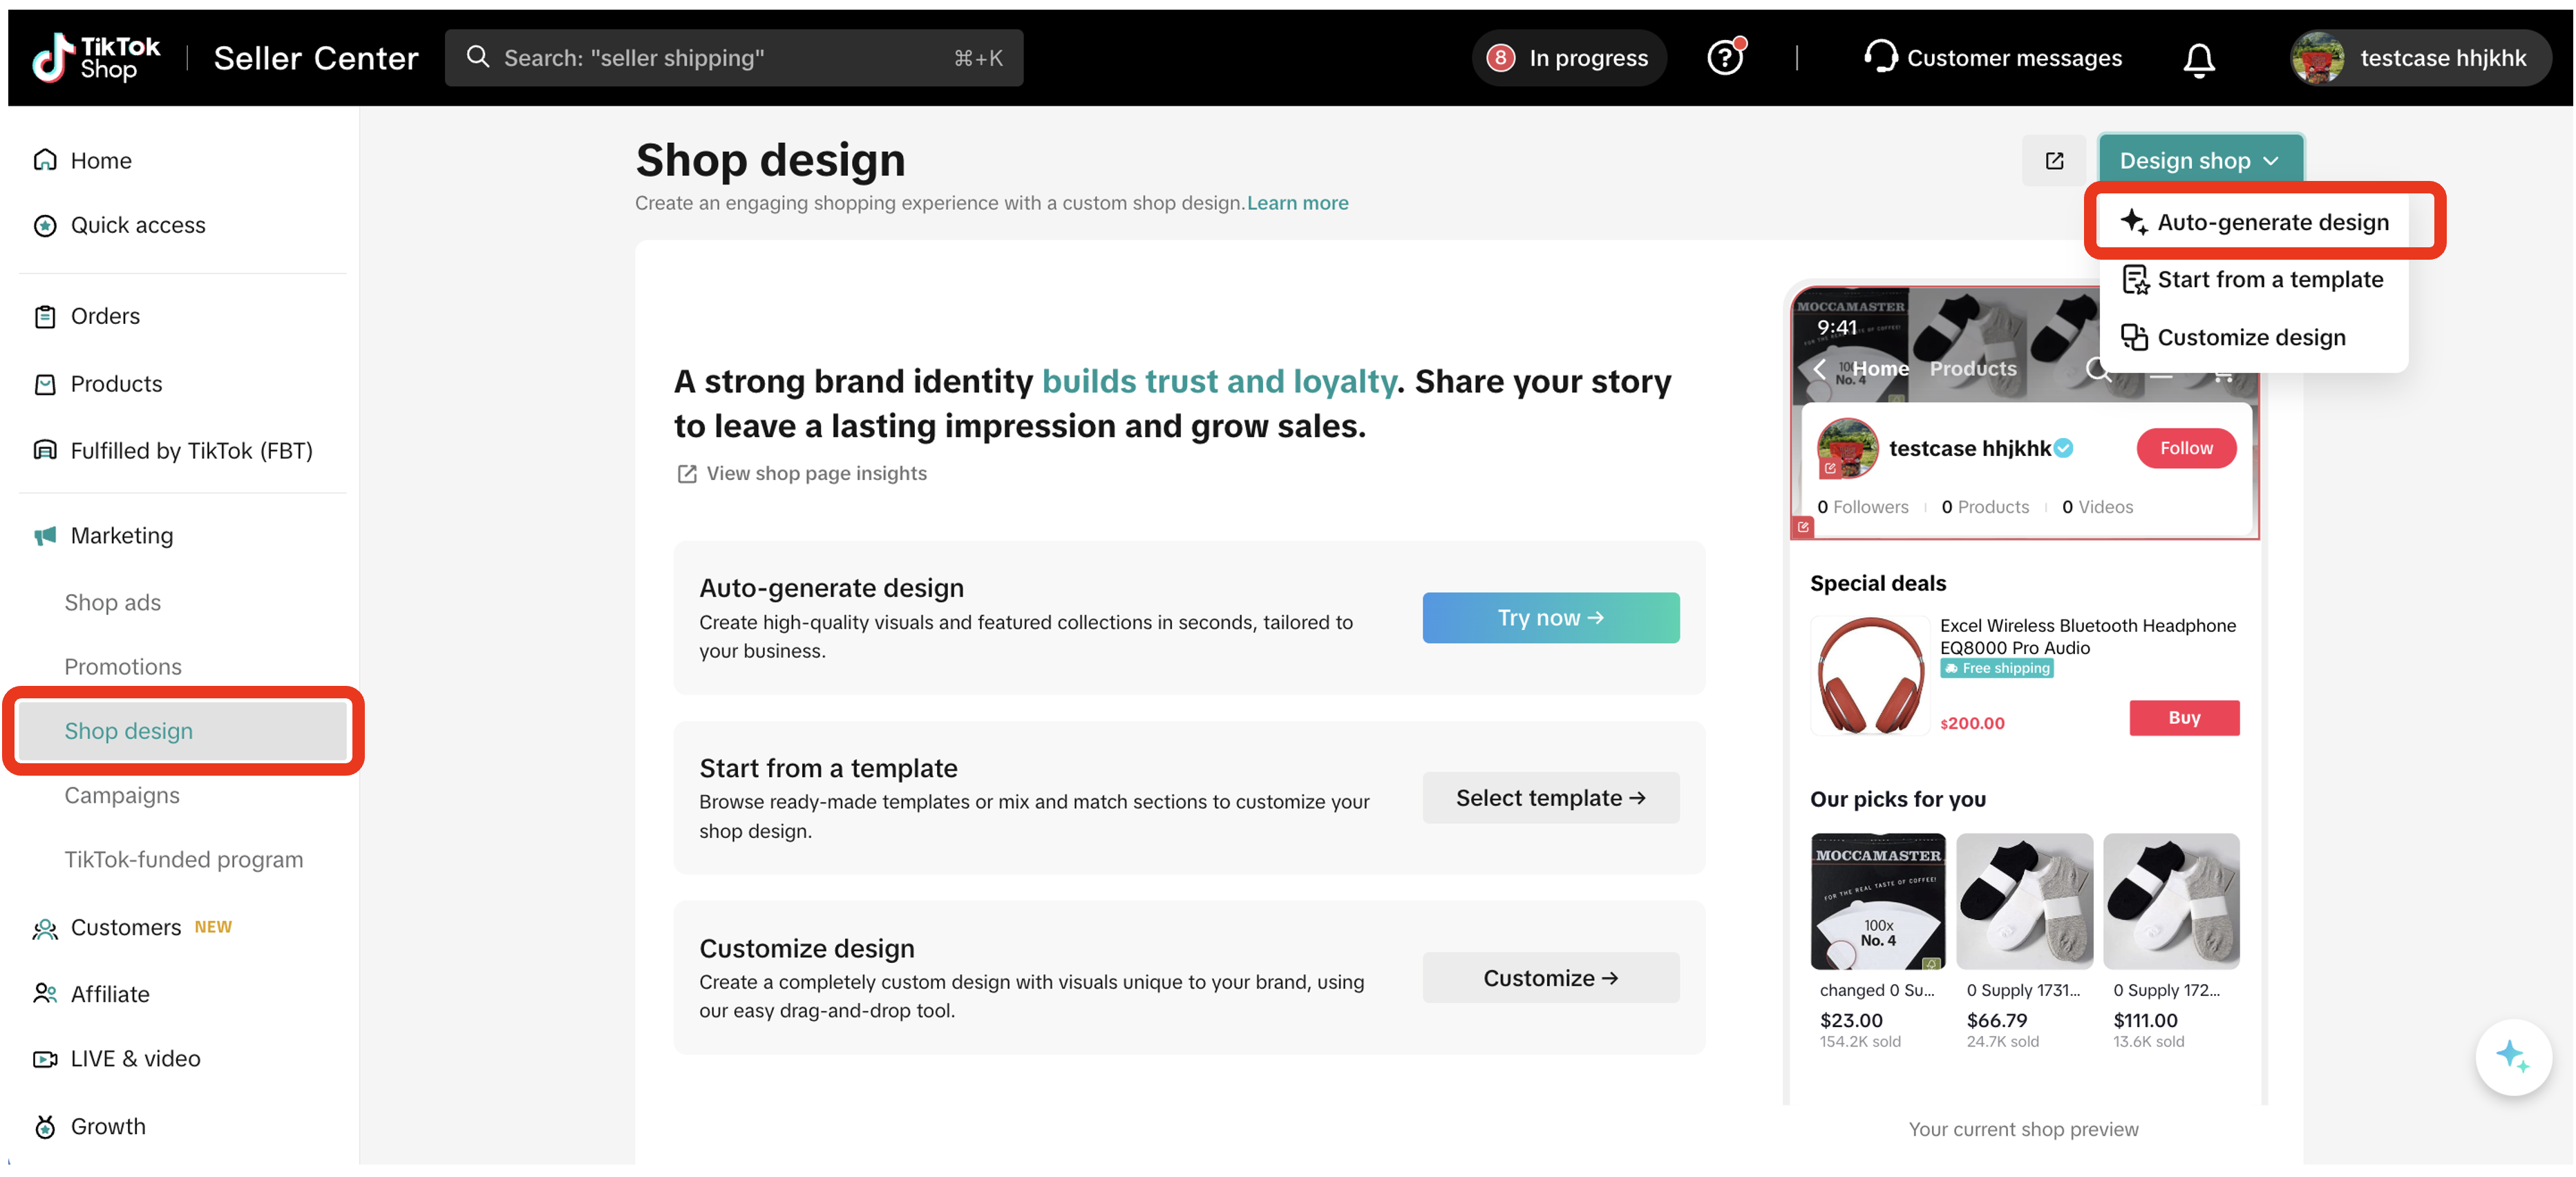Open Orders via the sidebar icon
The height and width of the screenshot is (1177, 2576).
[x=45, y=315]
